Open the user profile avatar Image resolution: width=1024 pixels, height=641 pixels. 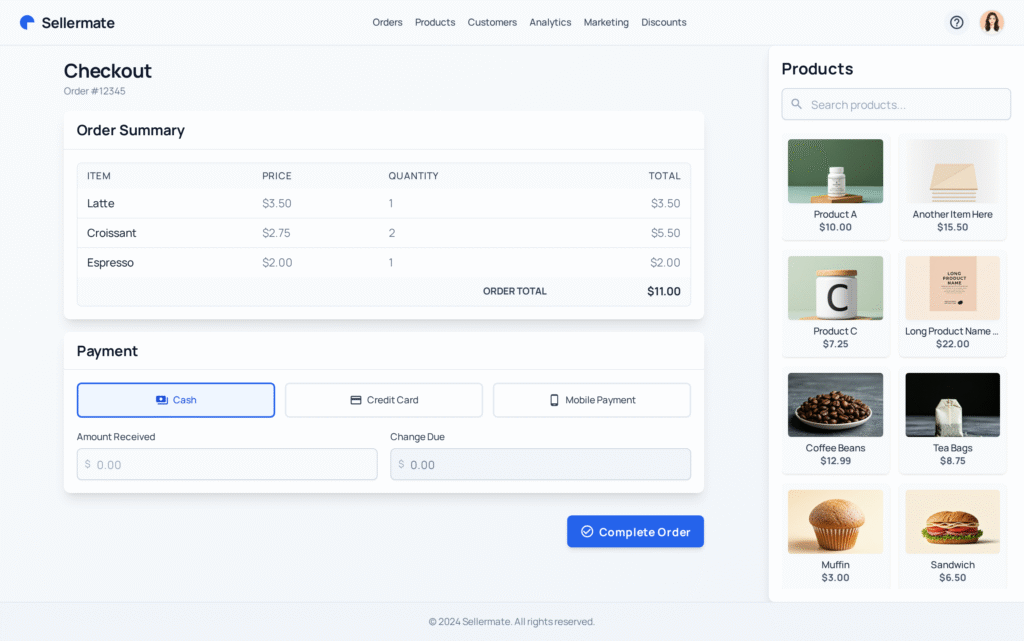coord(991,22)
